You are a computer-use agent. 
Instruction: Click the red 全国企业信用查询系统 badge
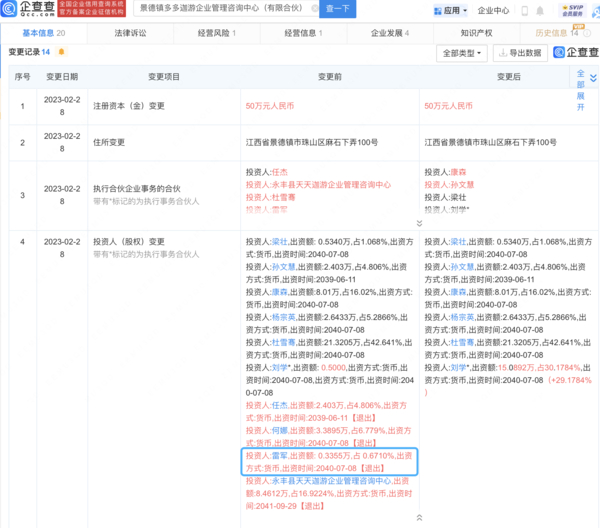click(x=91, y=8)
